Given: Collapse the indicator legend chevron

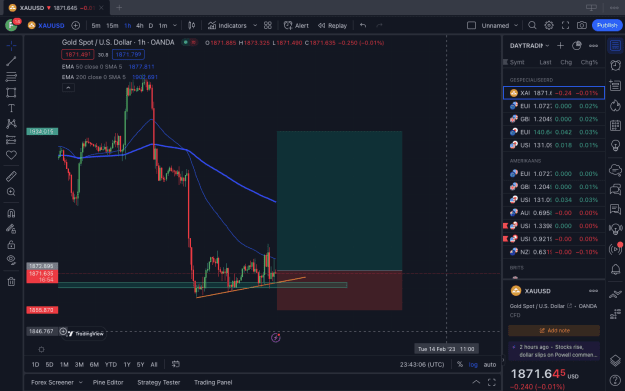Looking at the screenshot, I should coord(68,88).
